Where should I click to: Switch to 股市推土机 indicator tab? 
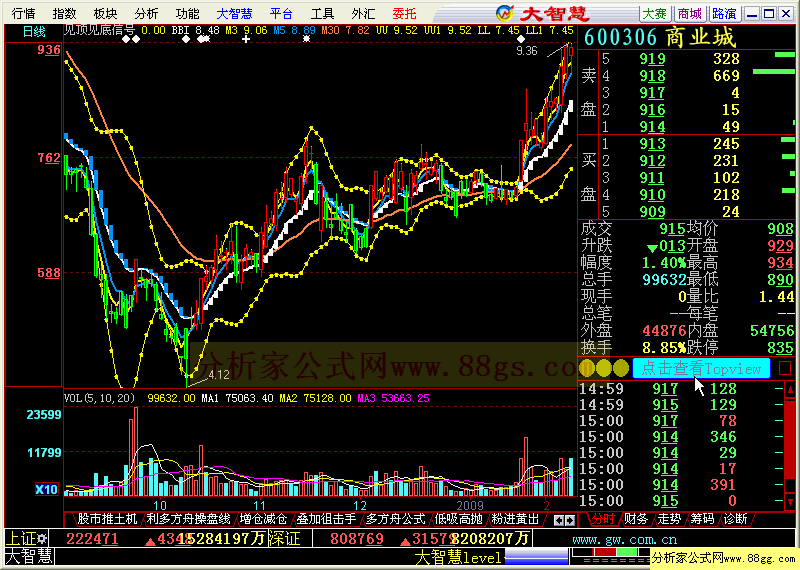coord(107,519)
